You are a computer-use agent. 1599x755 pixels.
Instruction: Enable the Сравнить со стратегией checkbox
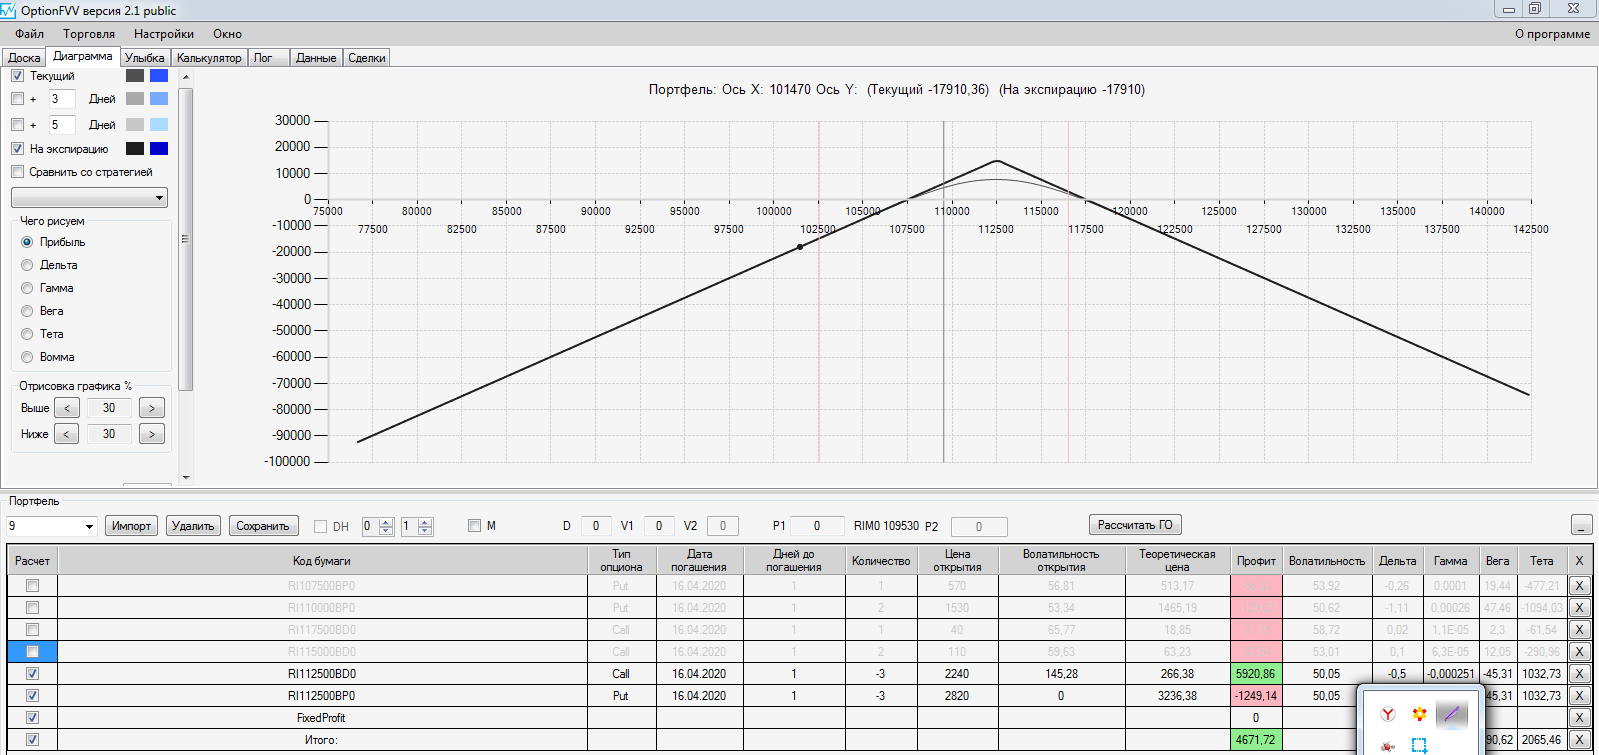tap(17, 172)
